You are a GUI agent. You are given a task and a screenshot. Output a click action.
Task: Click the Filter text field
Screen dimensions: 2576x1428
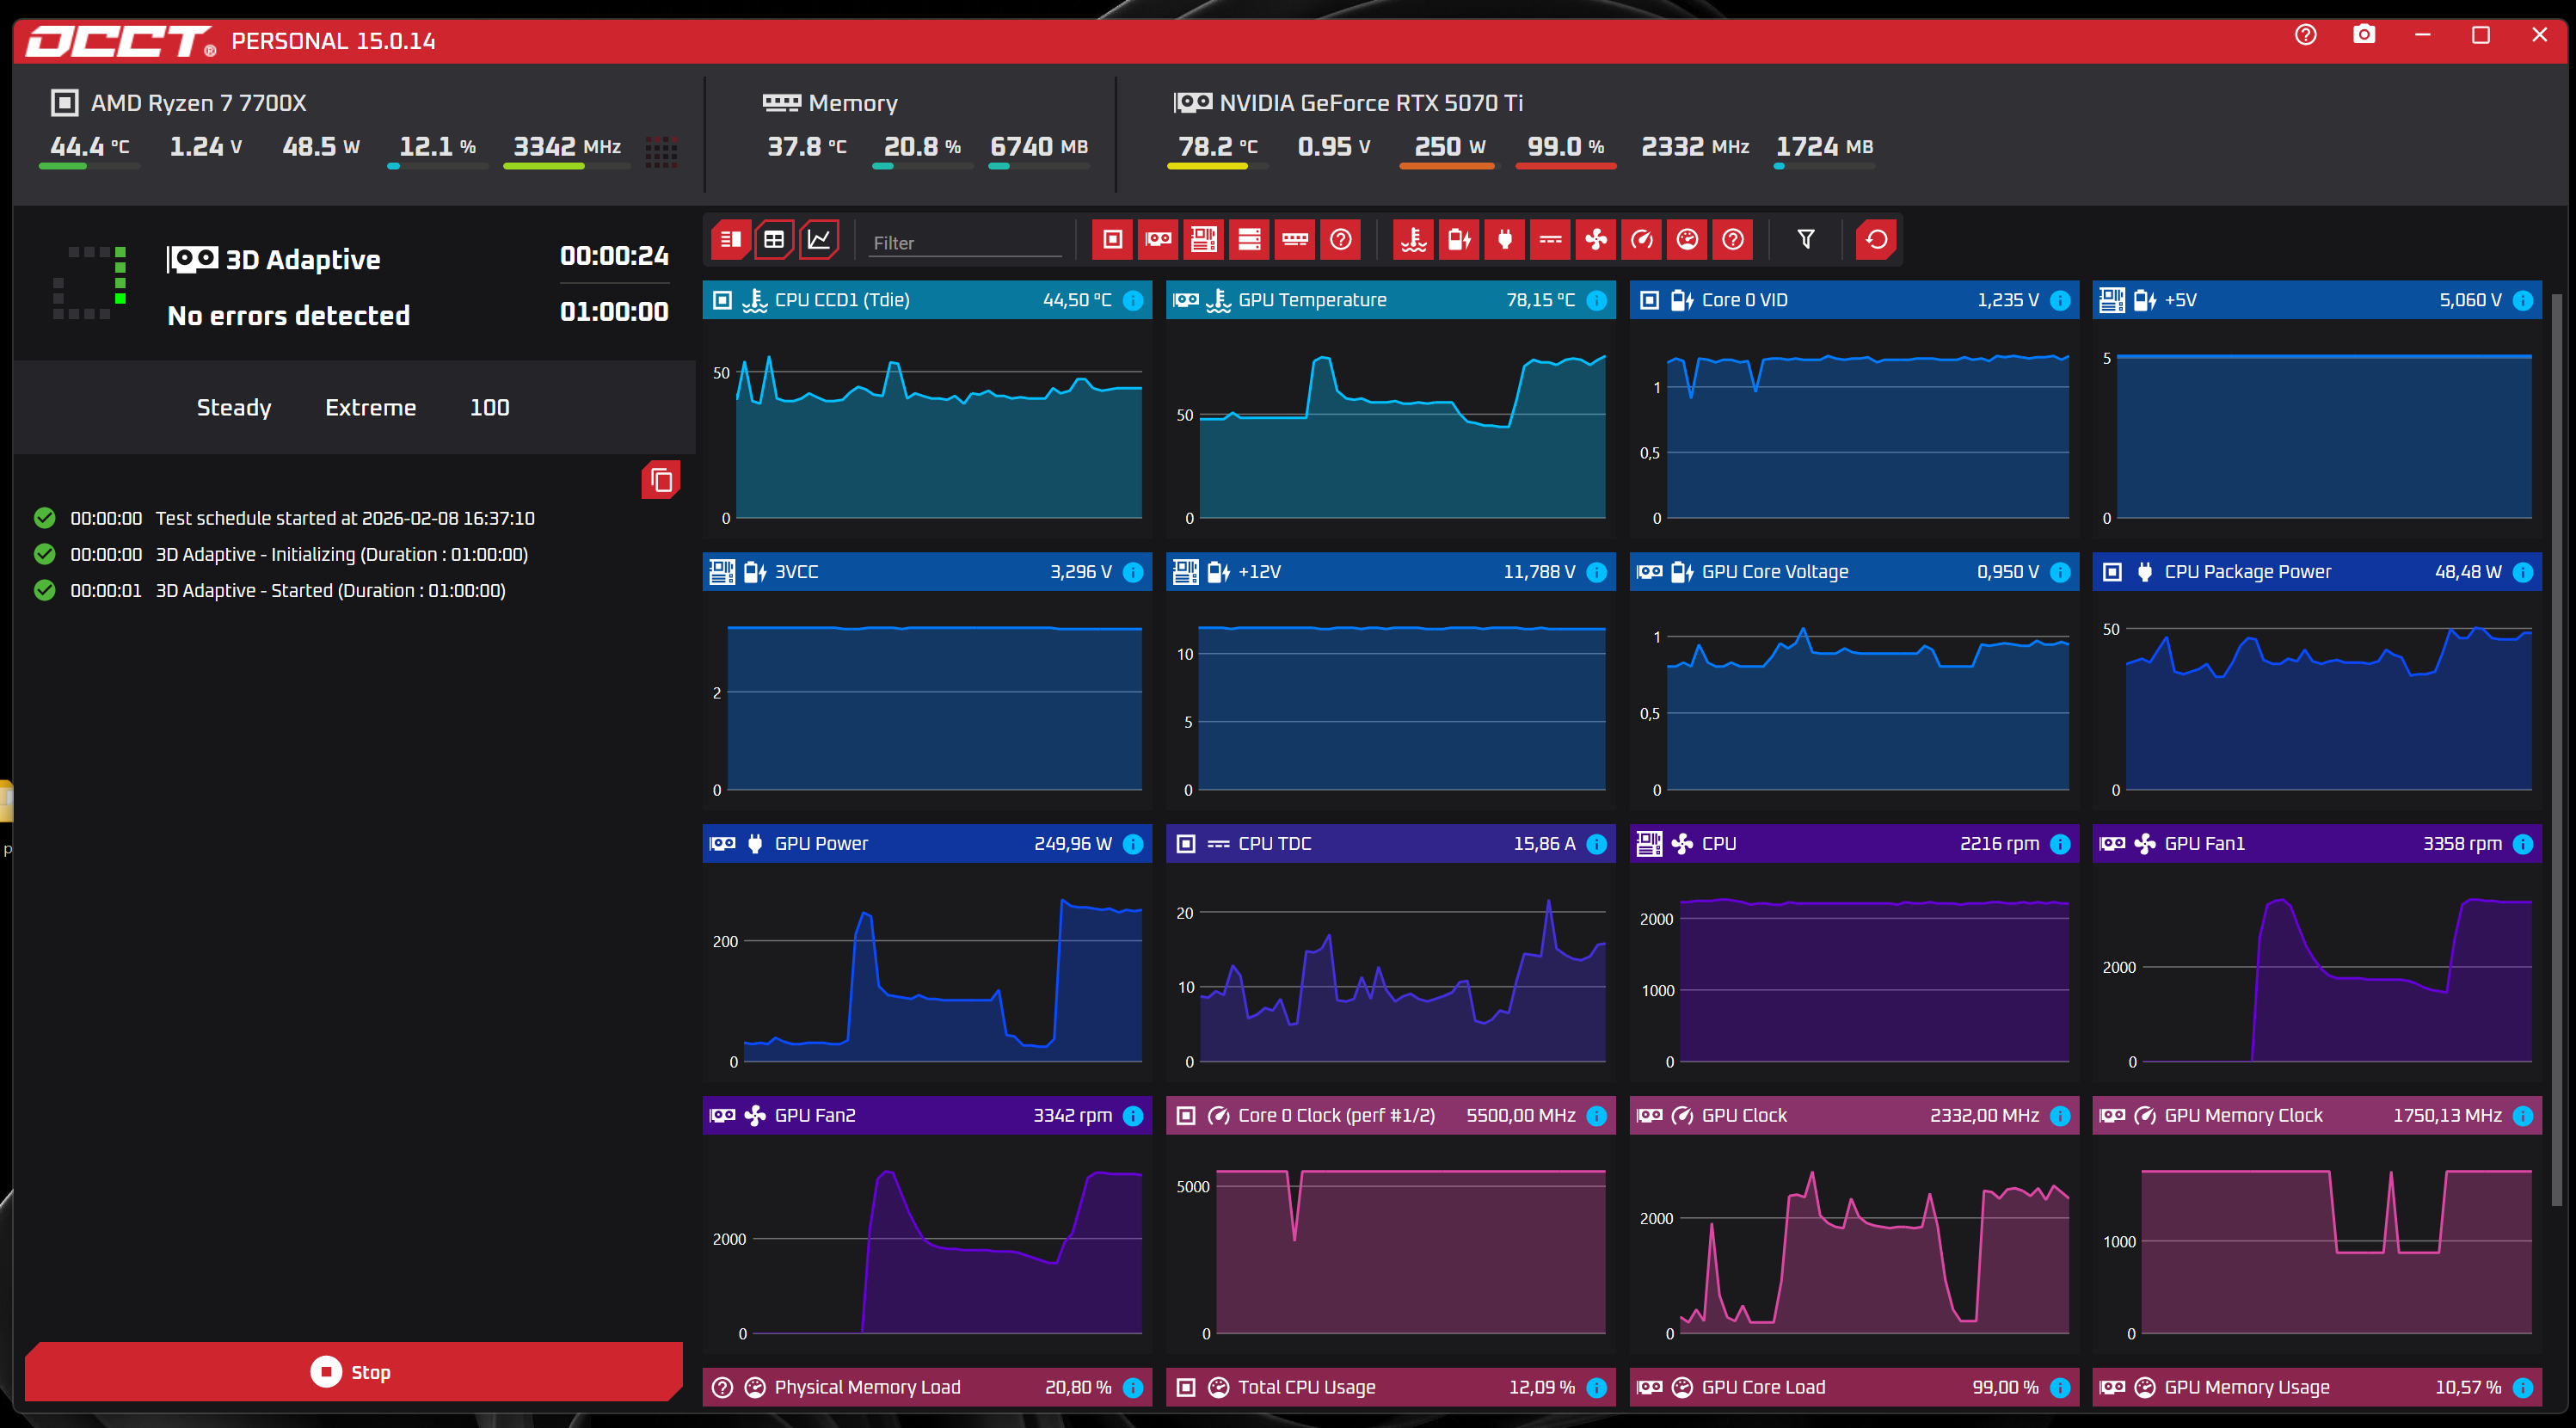[x=965, y=242]
